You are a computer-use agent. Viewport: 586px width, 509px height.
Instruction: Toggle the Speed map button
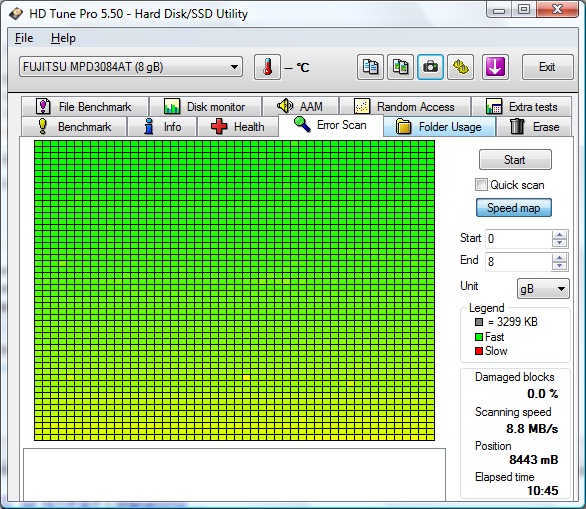point(513,208)
